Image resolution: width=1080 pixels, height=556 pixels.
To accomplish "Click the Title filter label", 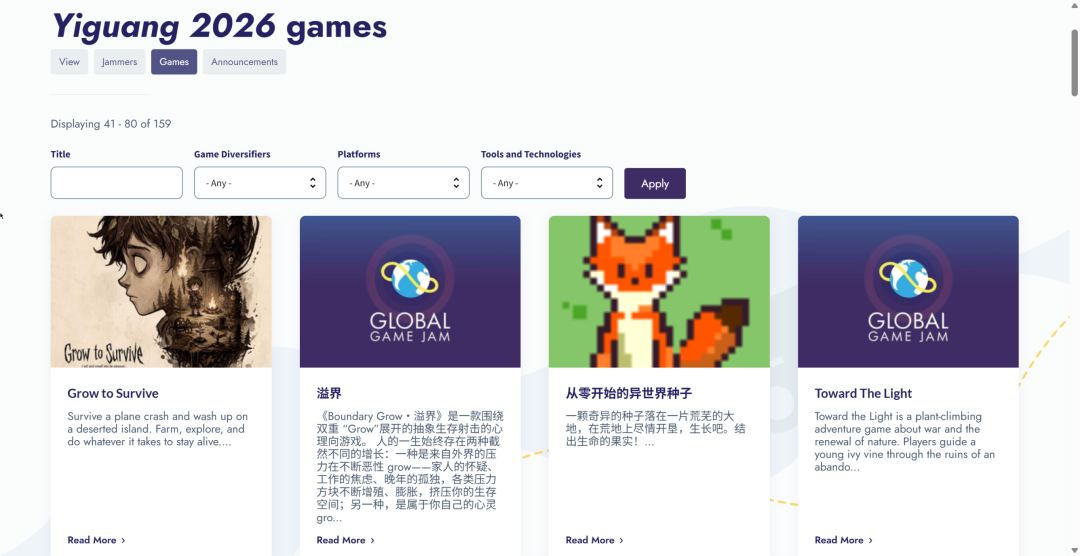I will [61, 154].
